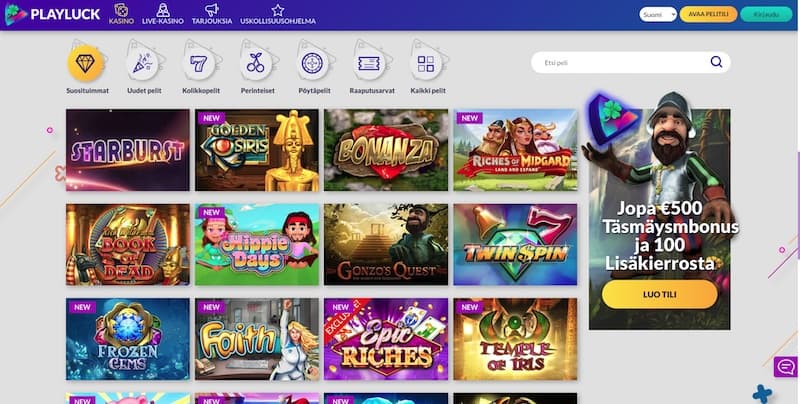Image resolution: width=800 pixels, height=404 pixels.
Task: Go to the Tarjouksia menu item
Action: pyautogui.click(x=212, y=14)
